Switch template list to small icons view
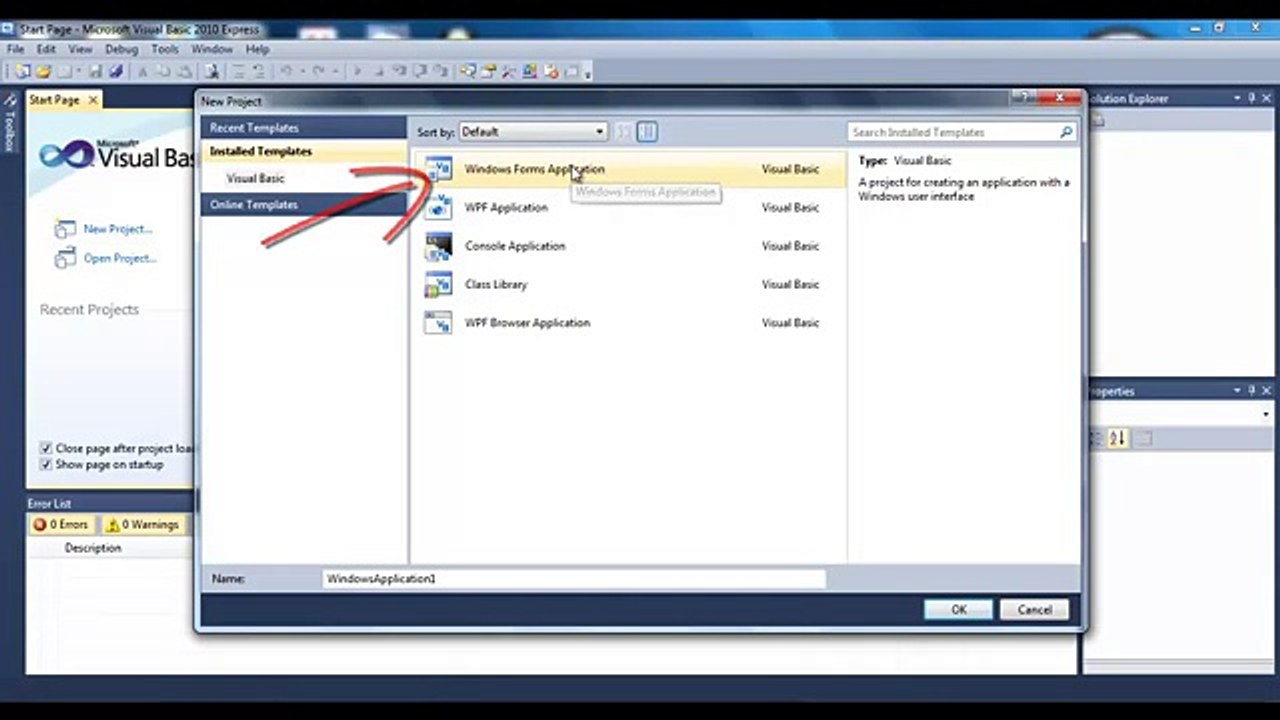Image resolution: width=1280 pixels, height=720 pixels. (623, 131)
